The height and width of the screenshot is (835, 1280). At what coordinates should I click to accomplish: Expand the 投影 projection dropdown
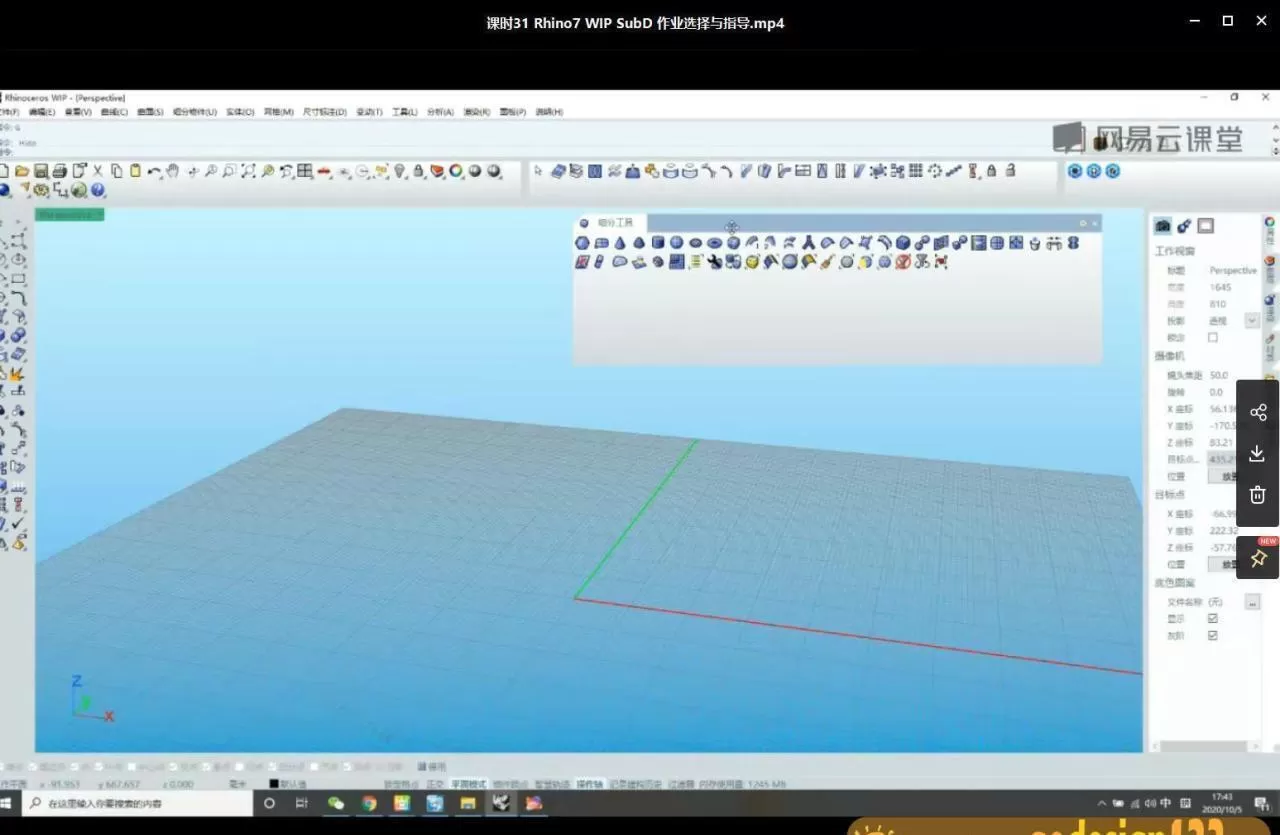[x=1251, y=321]
